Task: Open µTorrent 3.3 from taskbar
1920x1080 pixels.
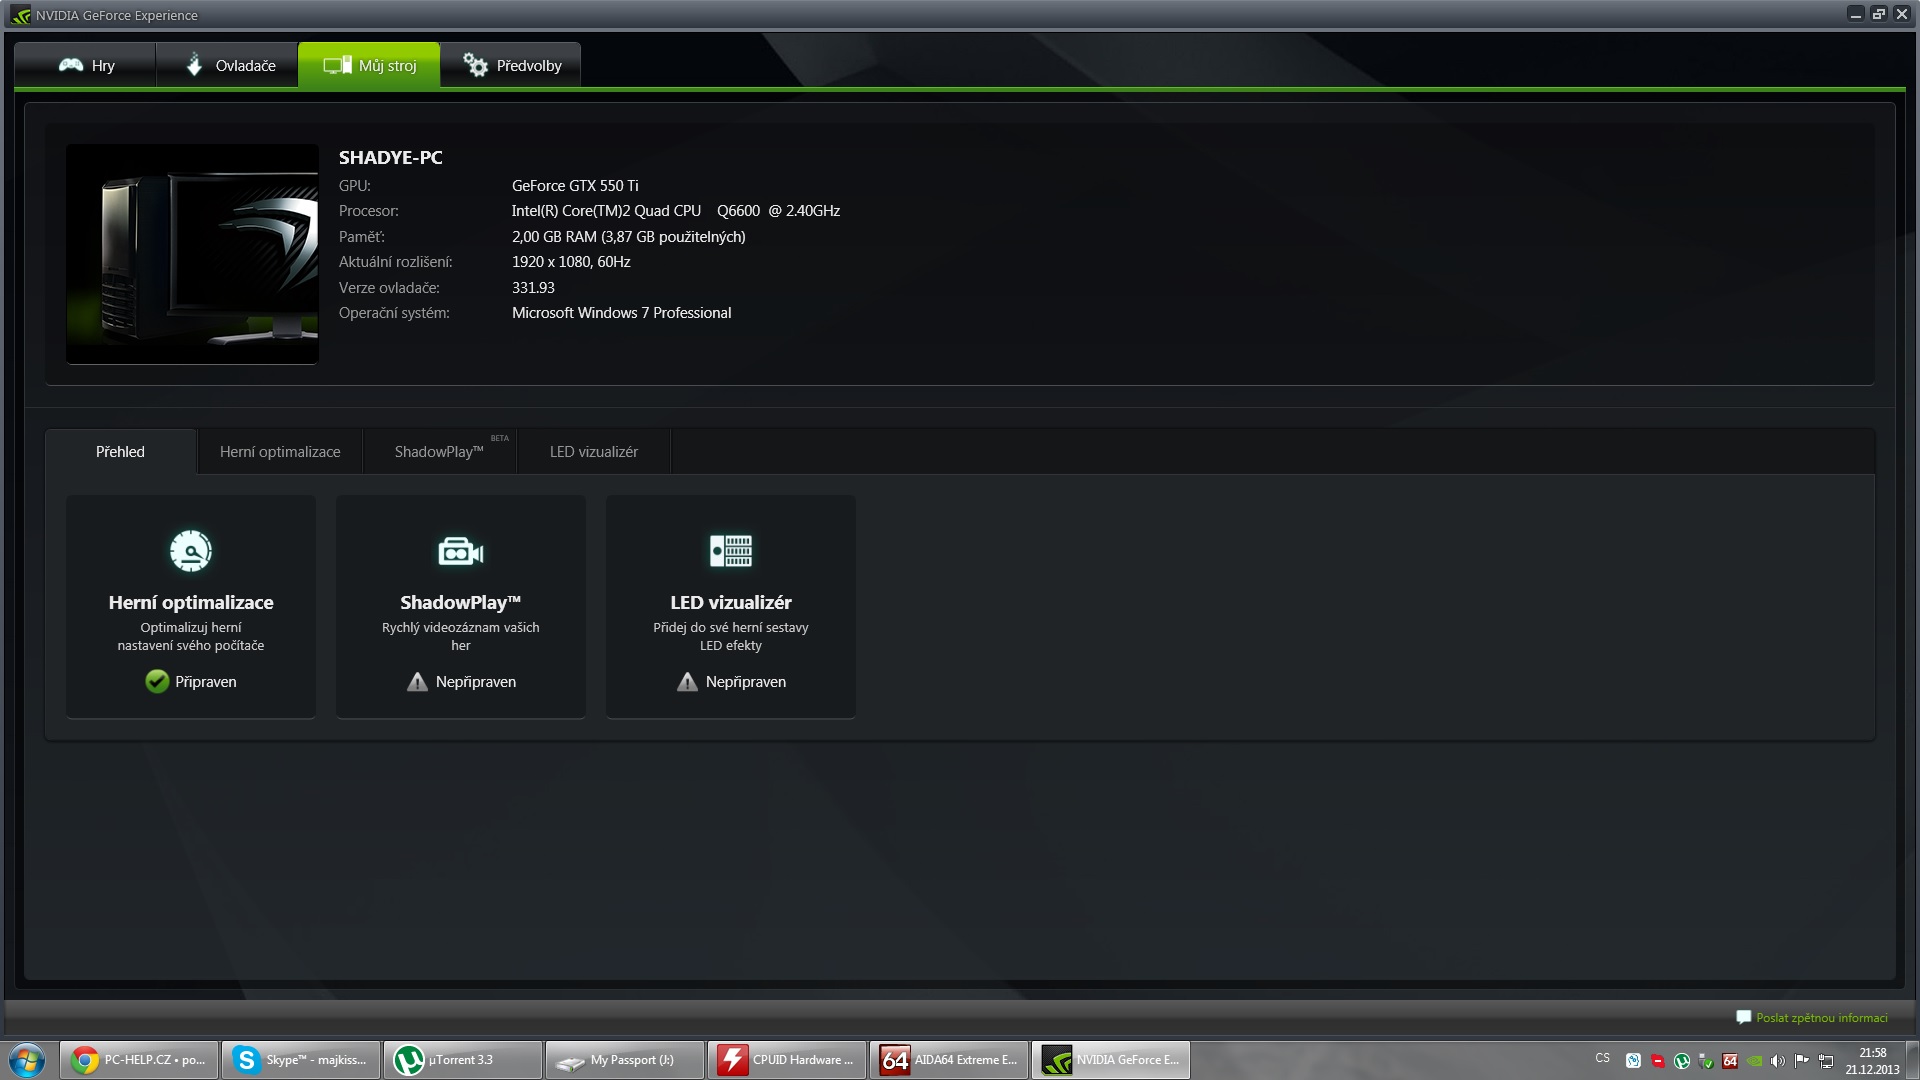Action: pos(463,1060)
